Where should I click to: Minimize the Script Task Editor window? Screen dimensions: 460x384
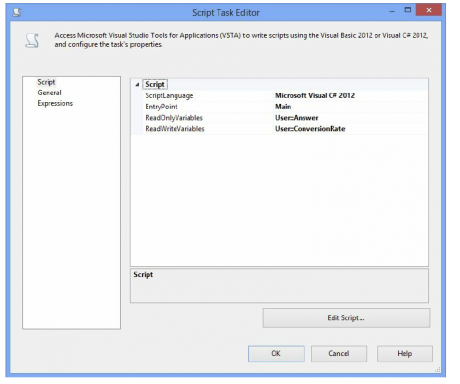point(392,11)
